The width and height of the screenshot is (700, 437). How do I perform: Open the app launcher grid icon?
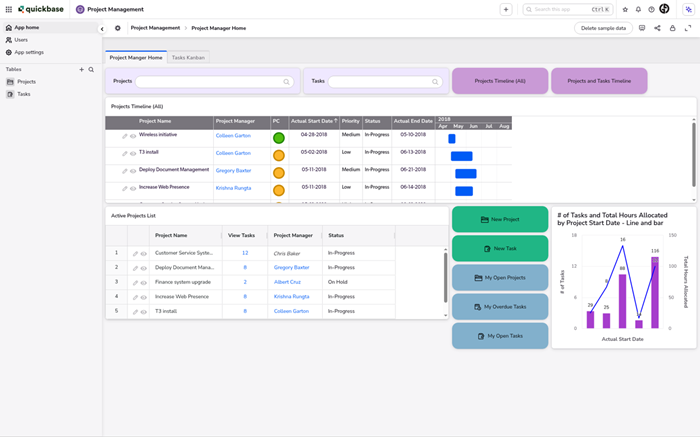tap(8, 9)
